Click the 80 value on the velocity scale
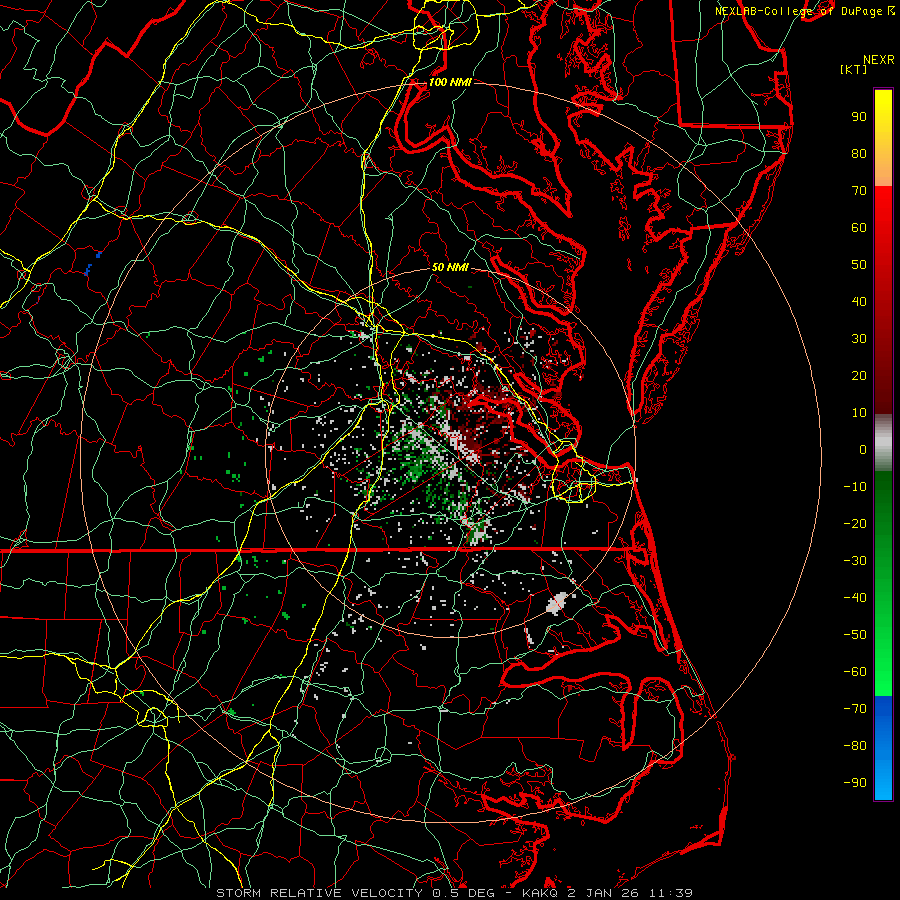 pyautogui.click(x=859, y=154)
